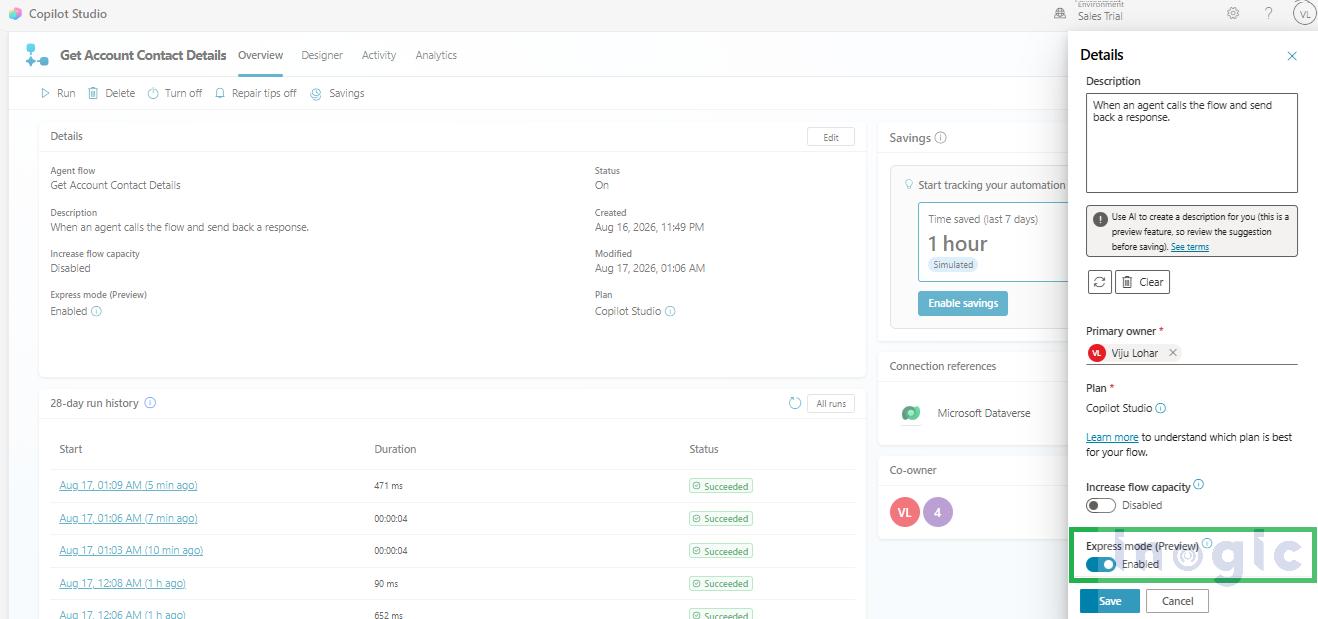Click the Microsoft Dataverse connection icon
The height and width of the screenshot is (619, 1318).
click(x=910, y=413)
